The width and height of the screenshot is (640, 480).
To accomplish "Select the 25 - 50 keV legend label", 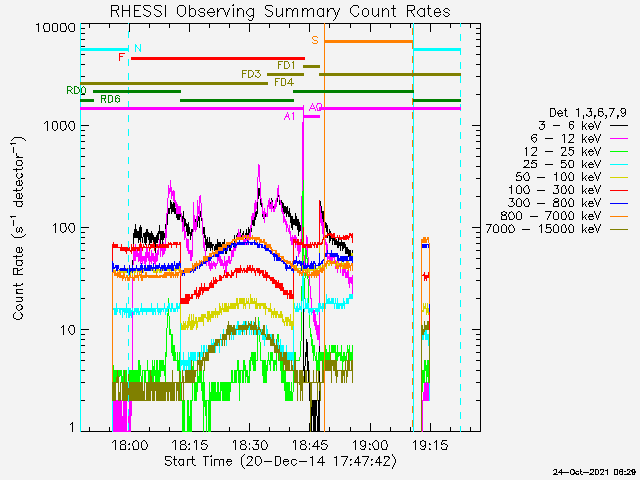I will 562,164.
